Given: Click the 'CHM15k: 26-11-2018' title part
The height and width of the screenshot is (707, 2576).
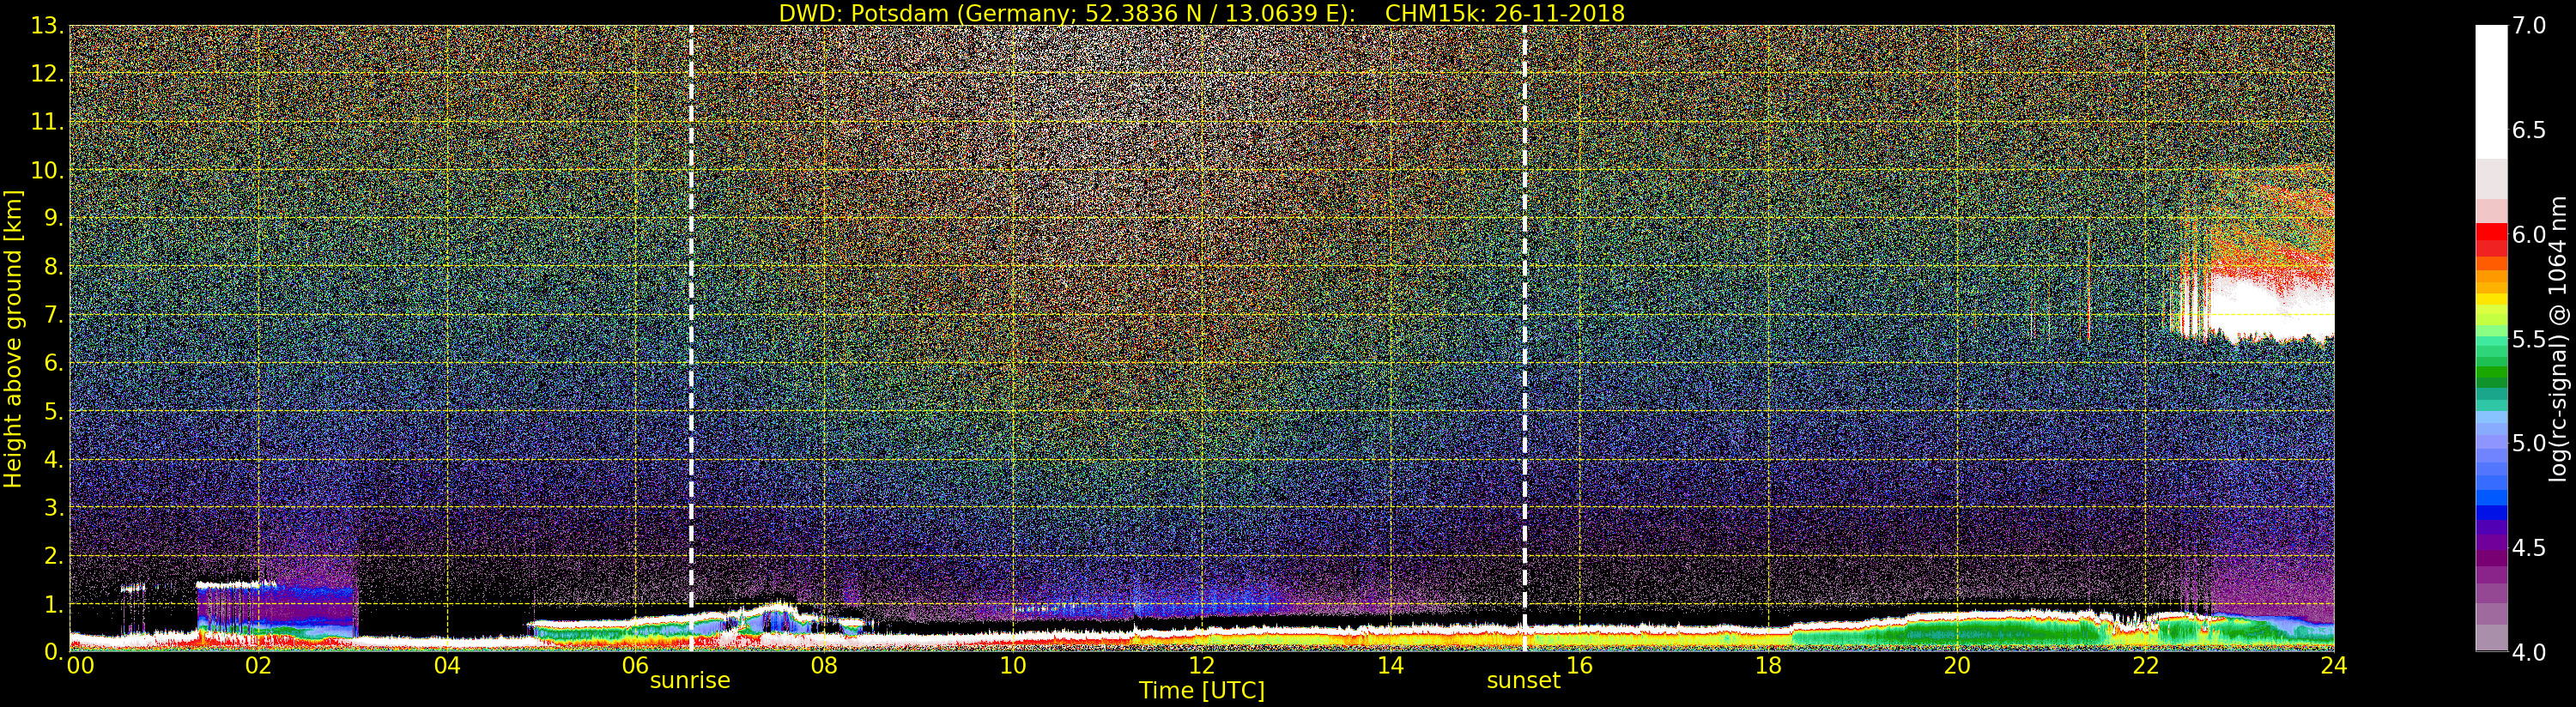Looking at the screenshot, I should [1504, 13].
